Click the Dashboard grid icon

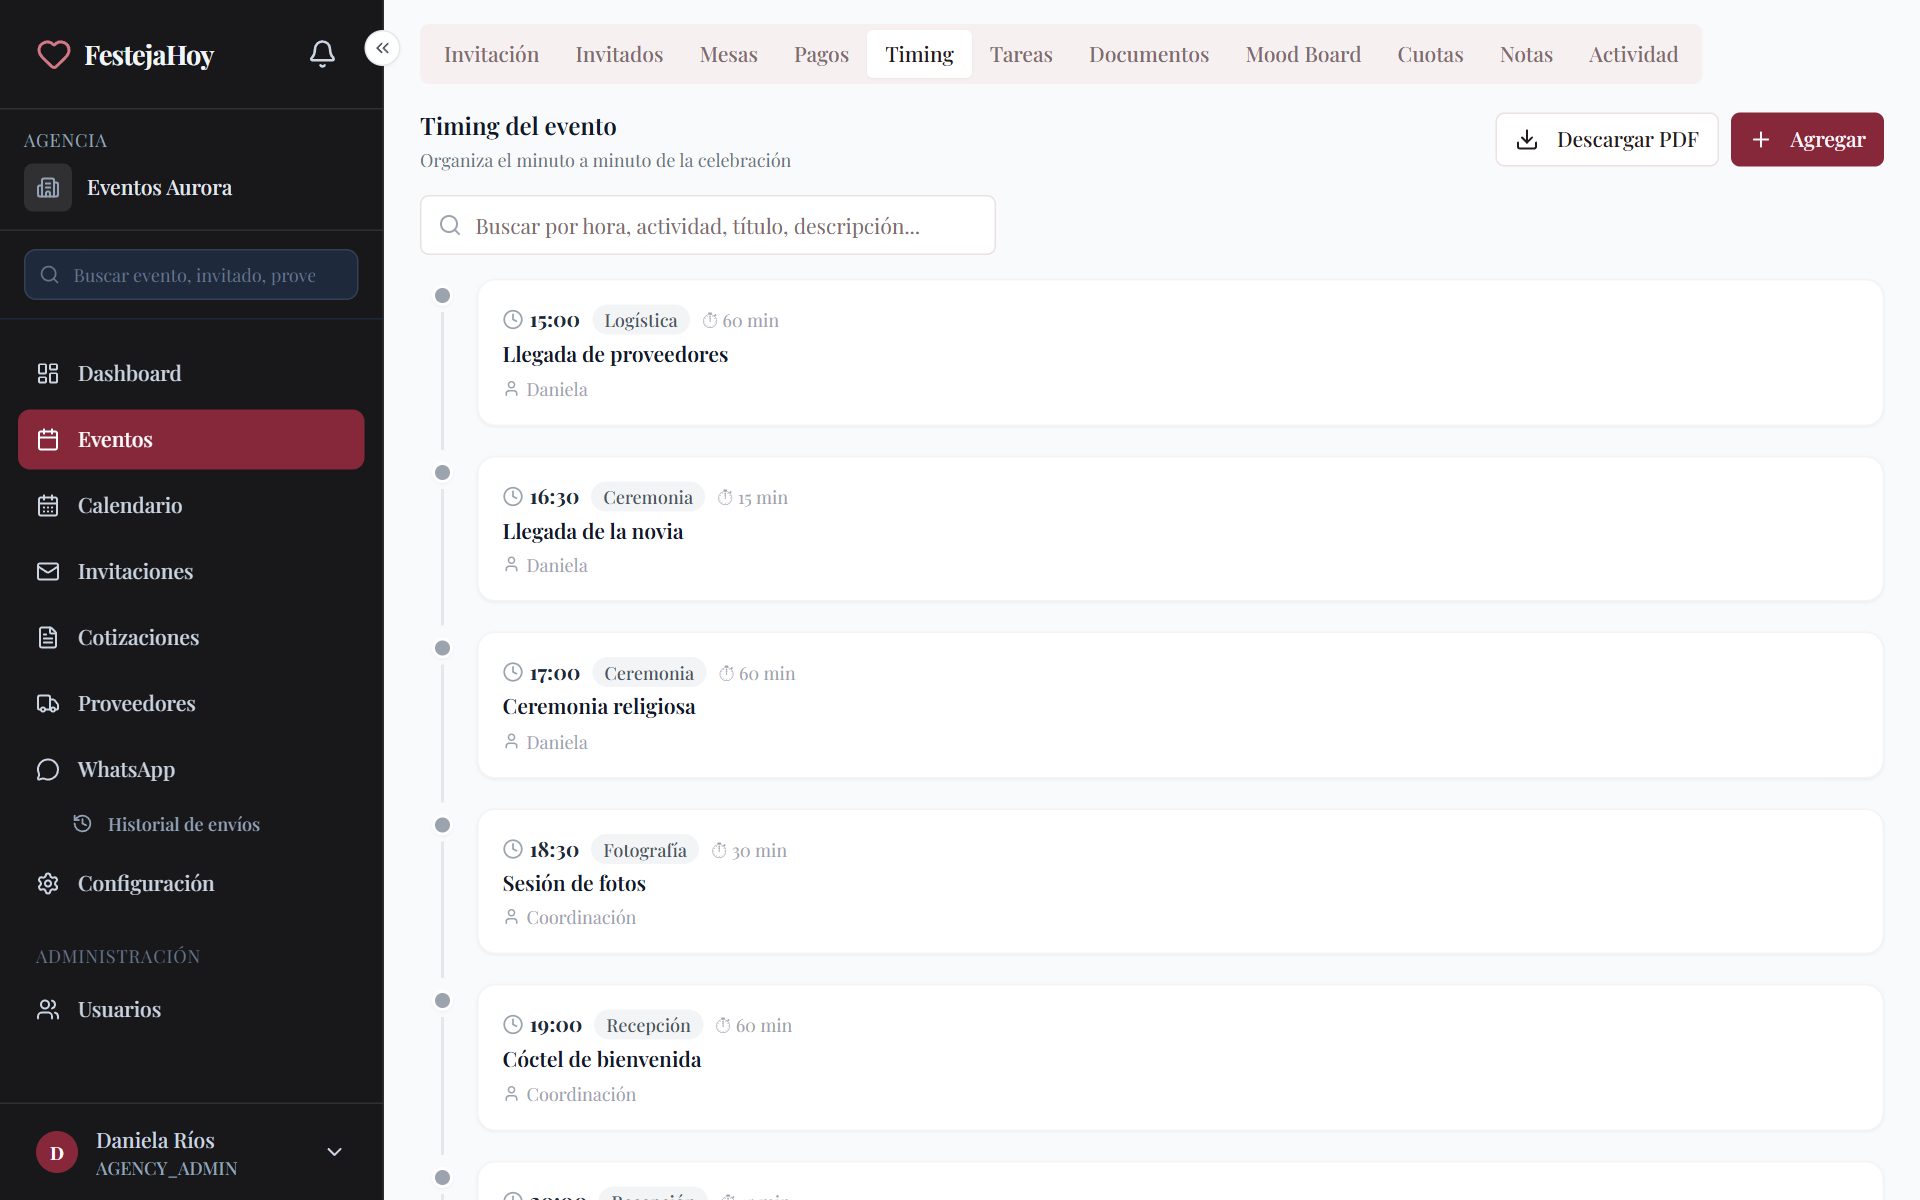pos(48,373)
